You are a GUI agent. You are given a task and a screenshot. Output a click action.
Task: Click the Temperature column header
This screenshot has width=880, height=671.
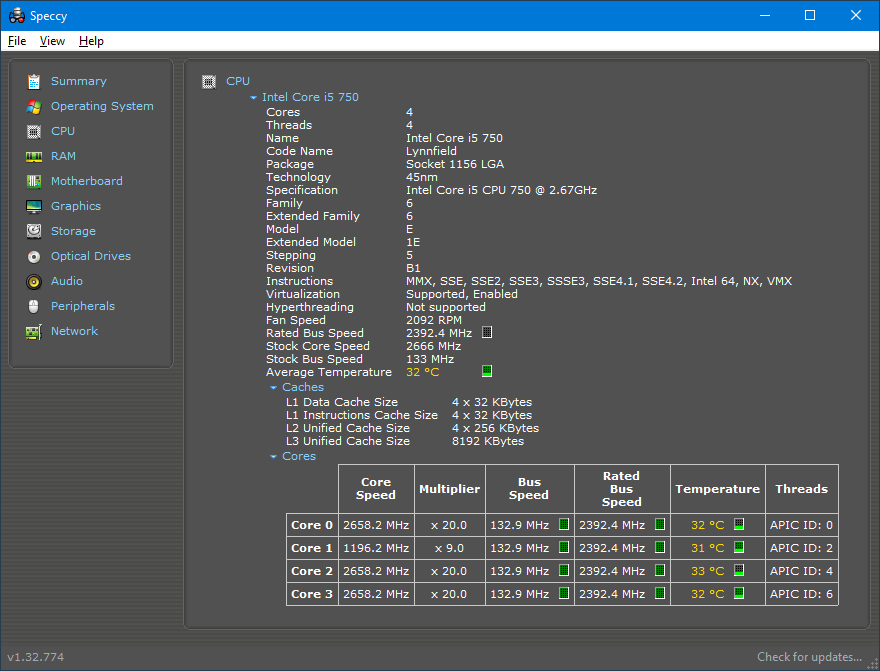(x=717, y=489)
